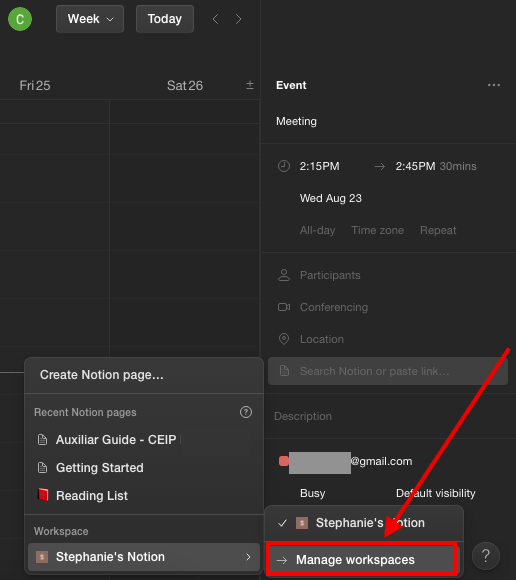This screenshot has width=516, height=580.
Task: Set the event Repeat option
Action: tap(438, 230)
